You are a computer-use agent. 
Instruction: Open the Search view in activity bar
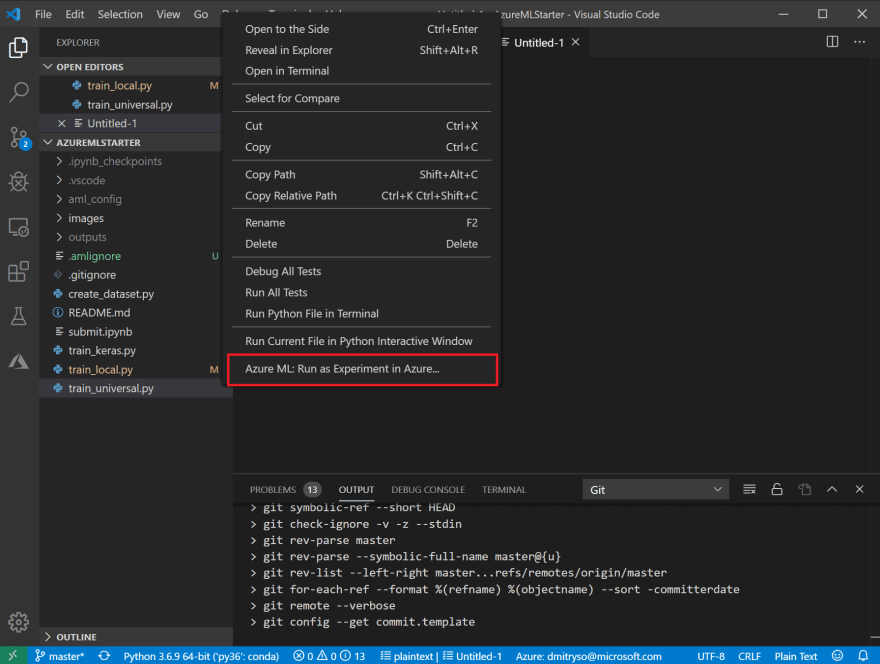[x=19, y=92]
